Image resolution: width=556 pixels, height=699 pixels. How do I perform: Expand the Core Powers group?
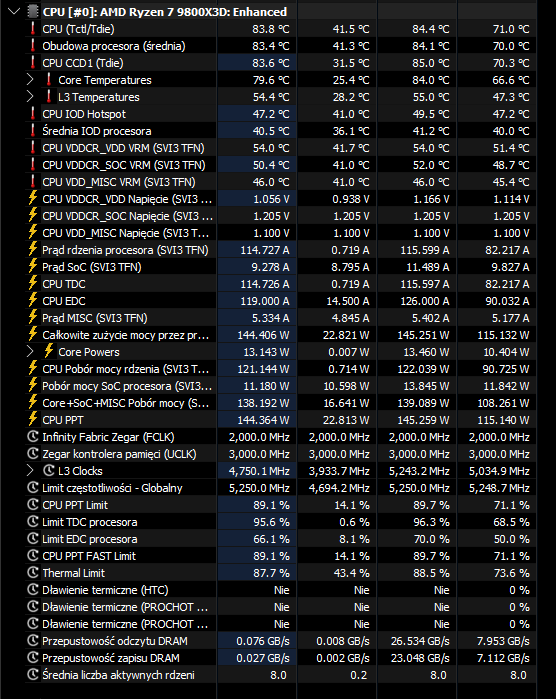click(x=30, y=352)
